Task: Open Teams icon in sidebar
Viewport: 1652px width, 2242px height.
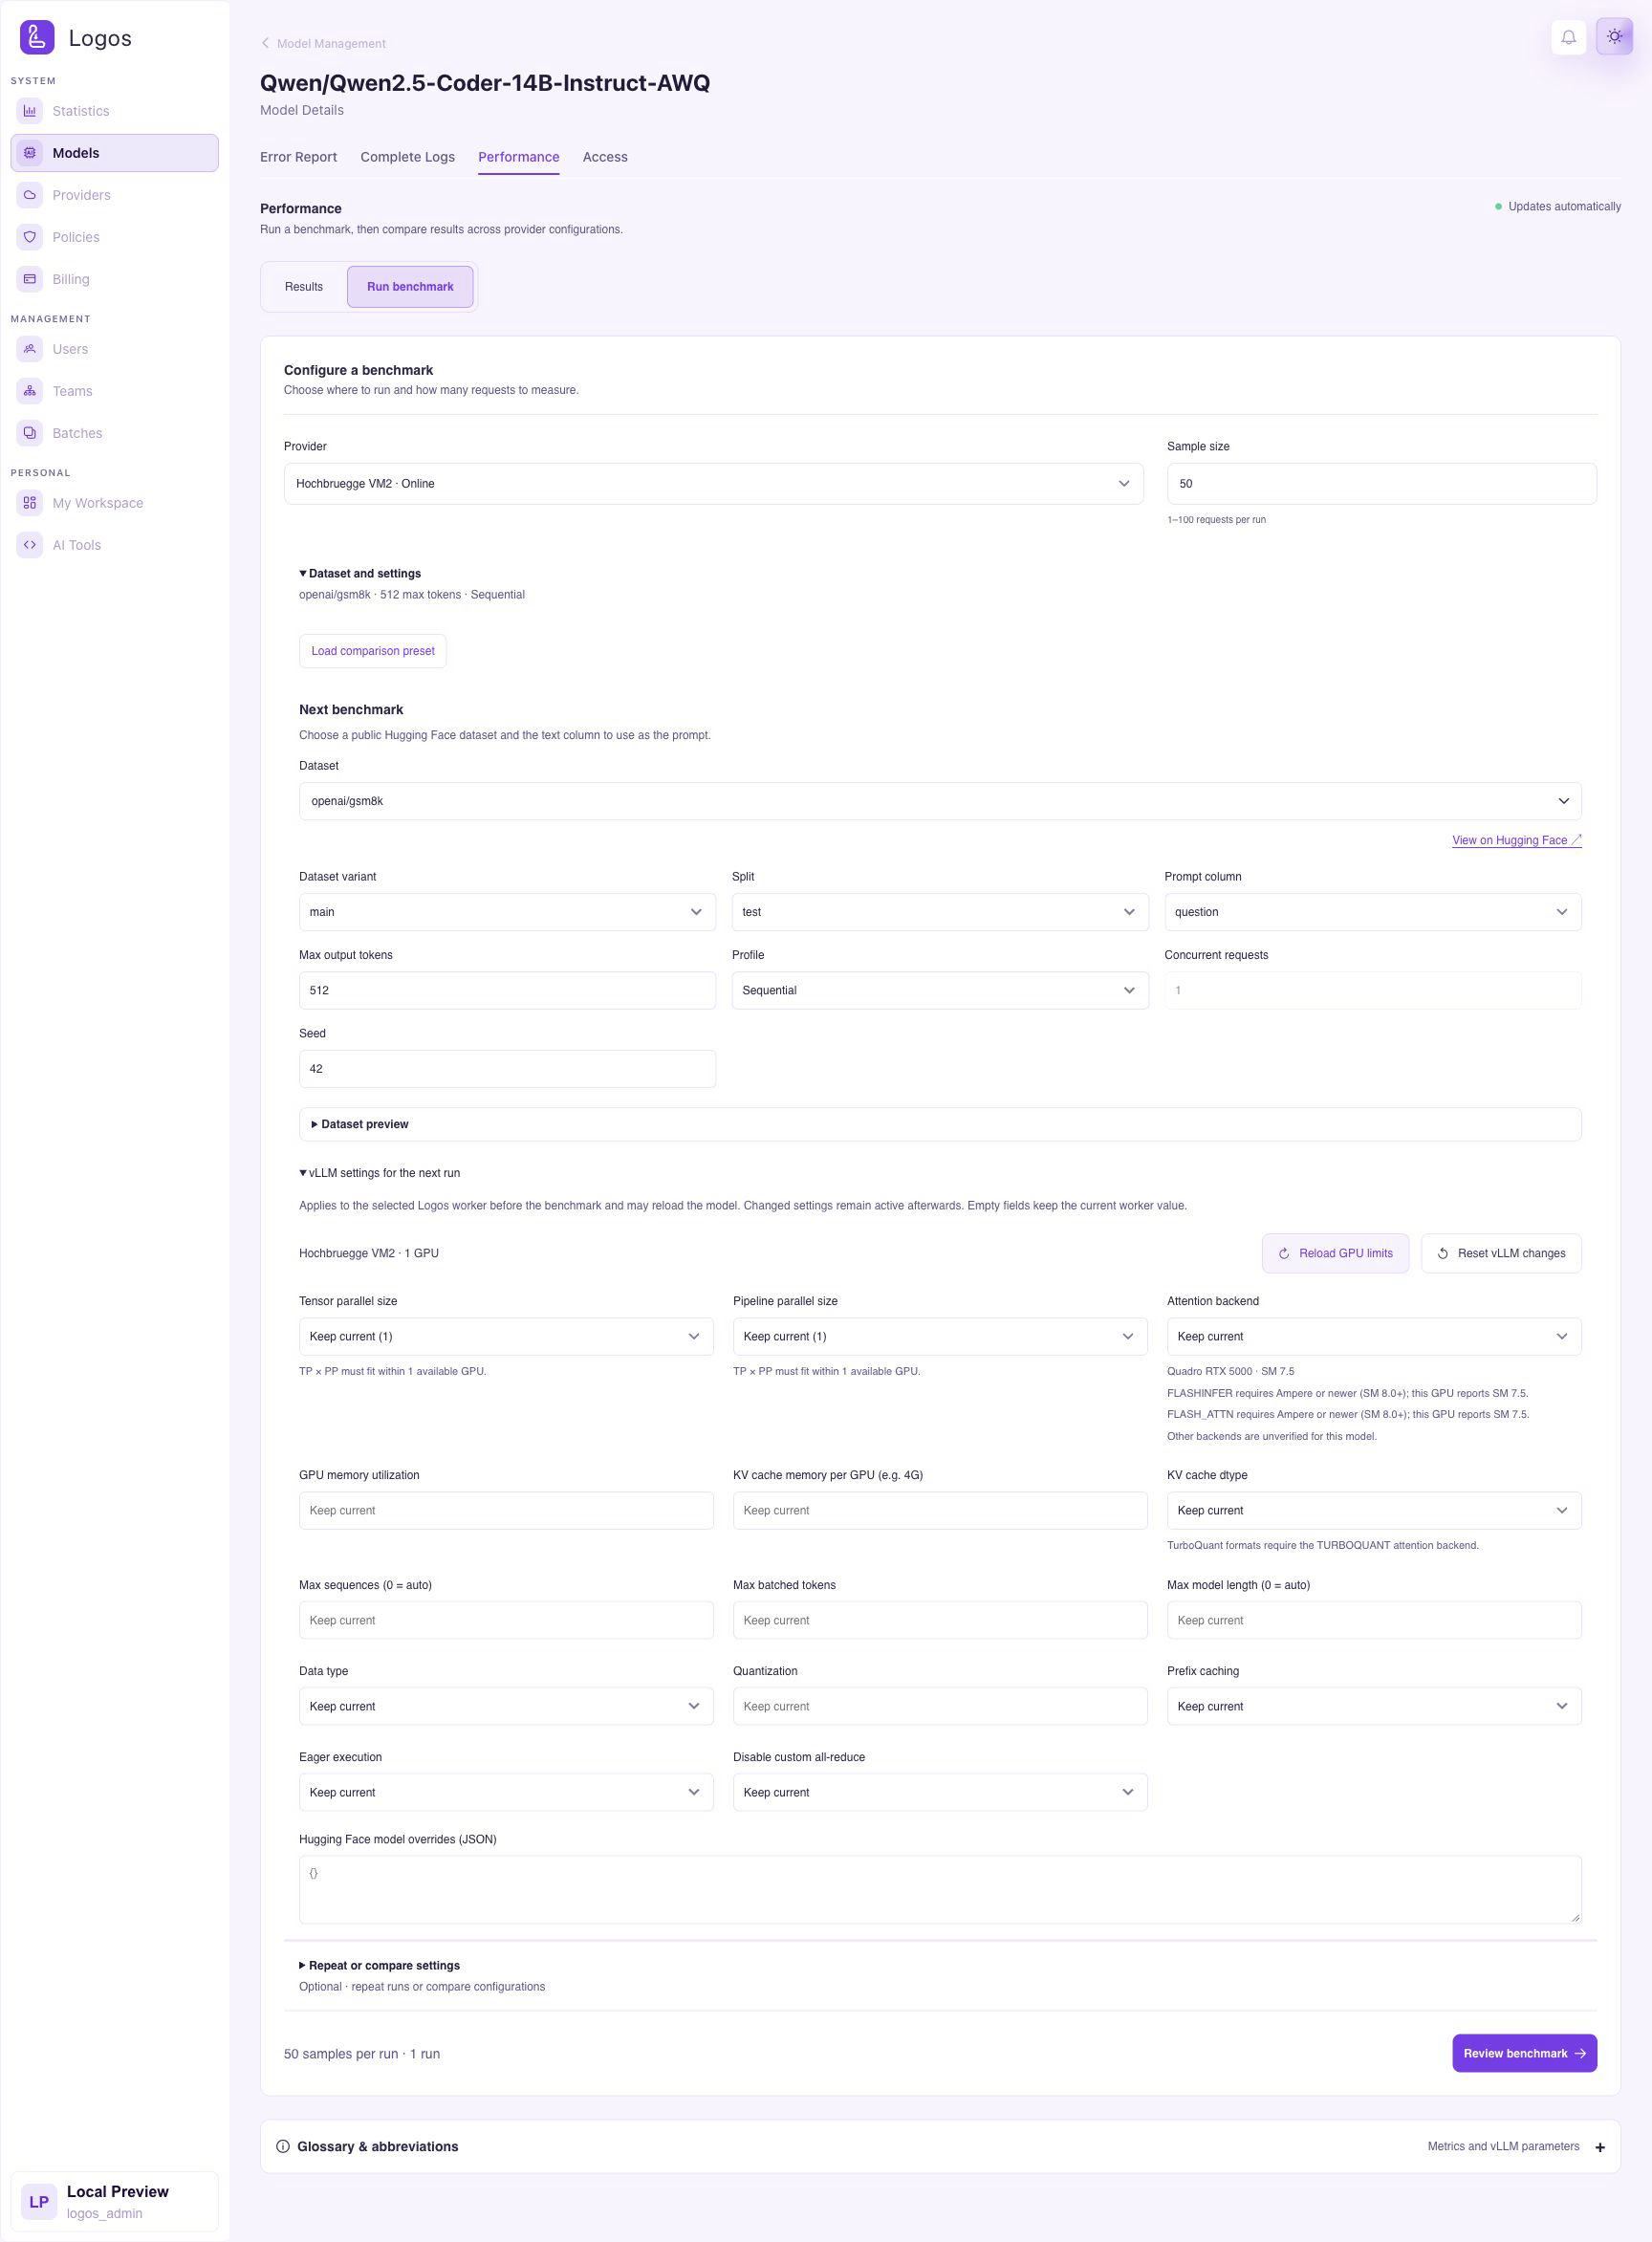Action: click(x=30, y=391)
